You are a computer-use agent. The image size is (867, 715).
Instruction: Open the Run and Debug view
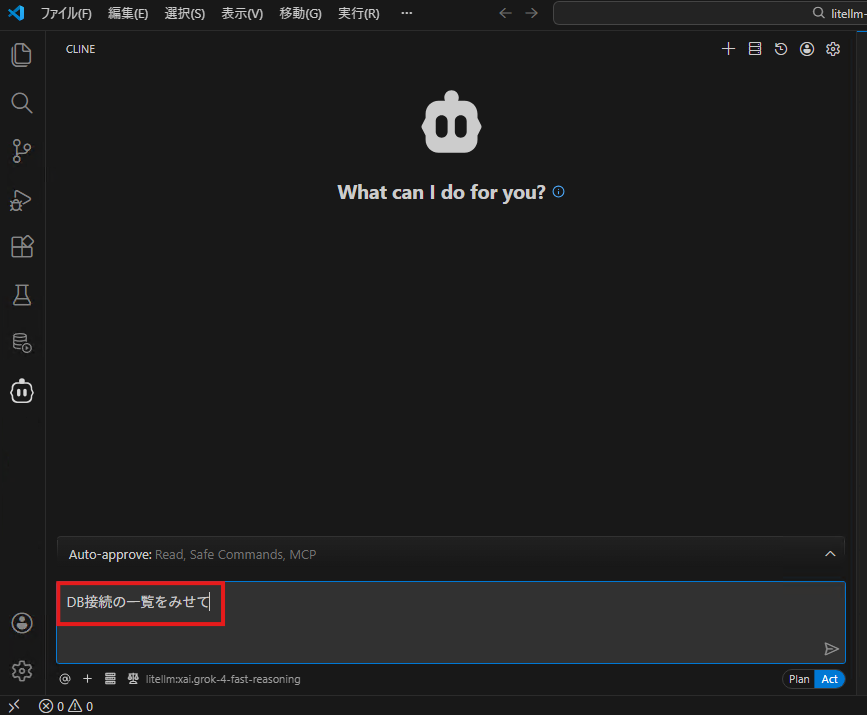[22, 200]
